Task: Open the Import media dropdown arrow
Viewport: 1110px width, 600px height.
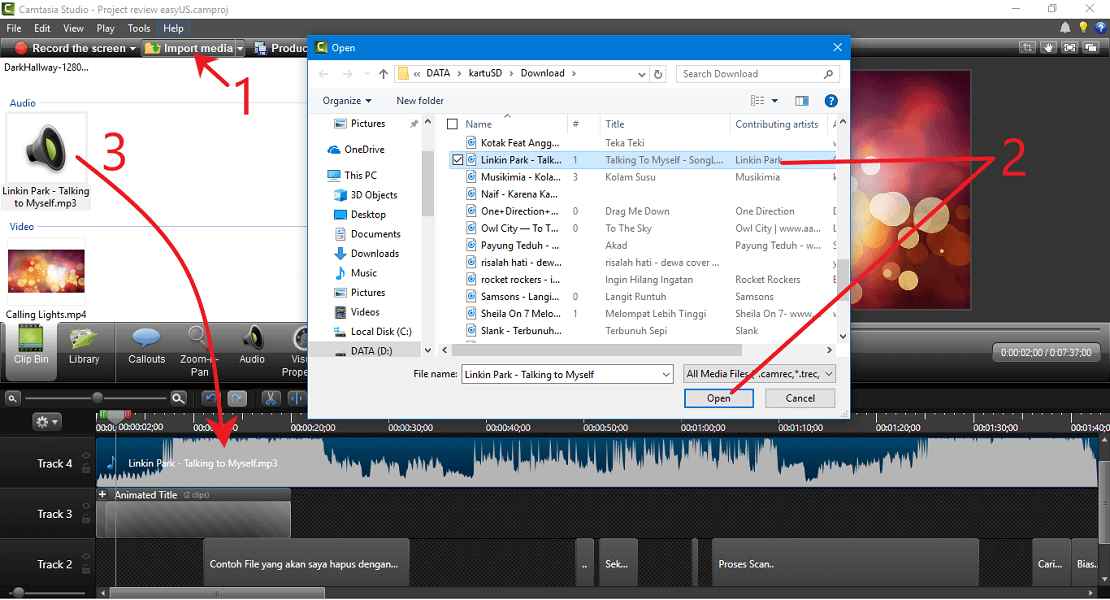Action: coord(240,48)
